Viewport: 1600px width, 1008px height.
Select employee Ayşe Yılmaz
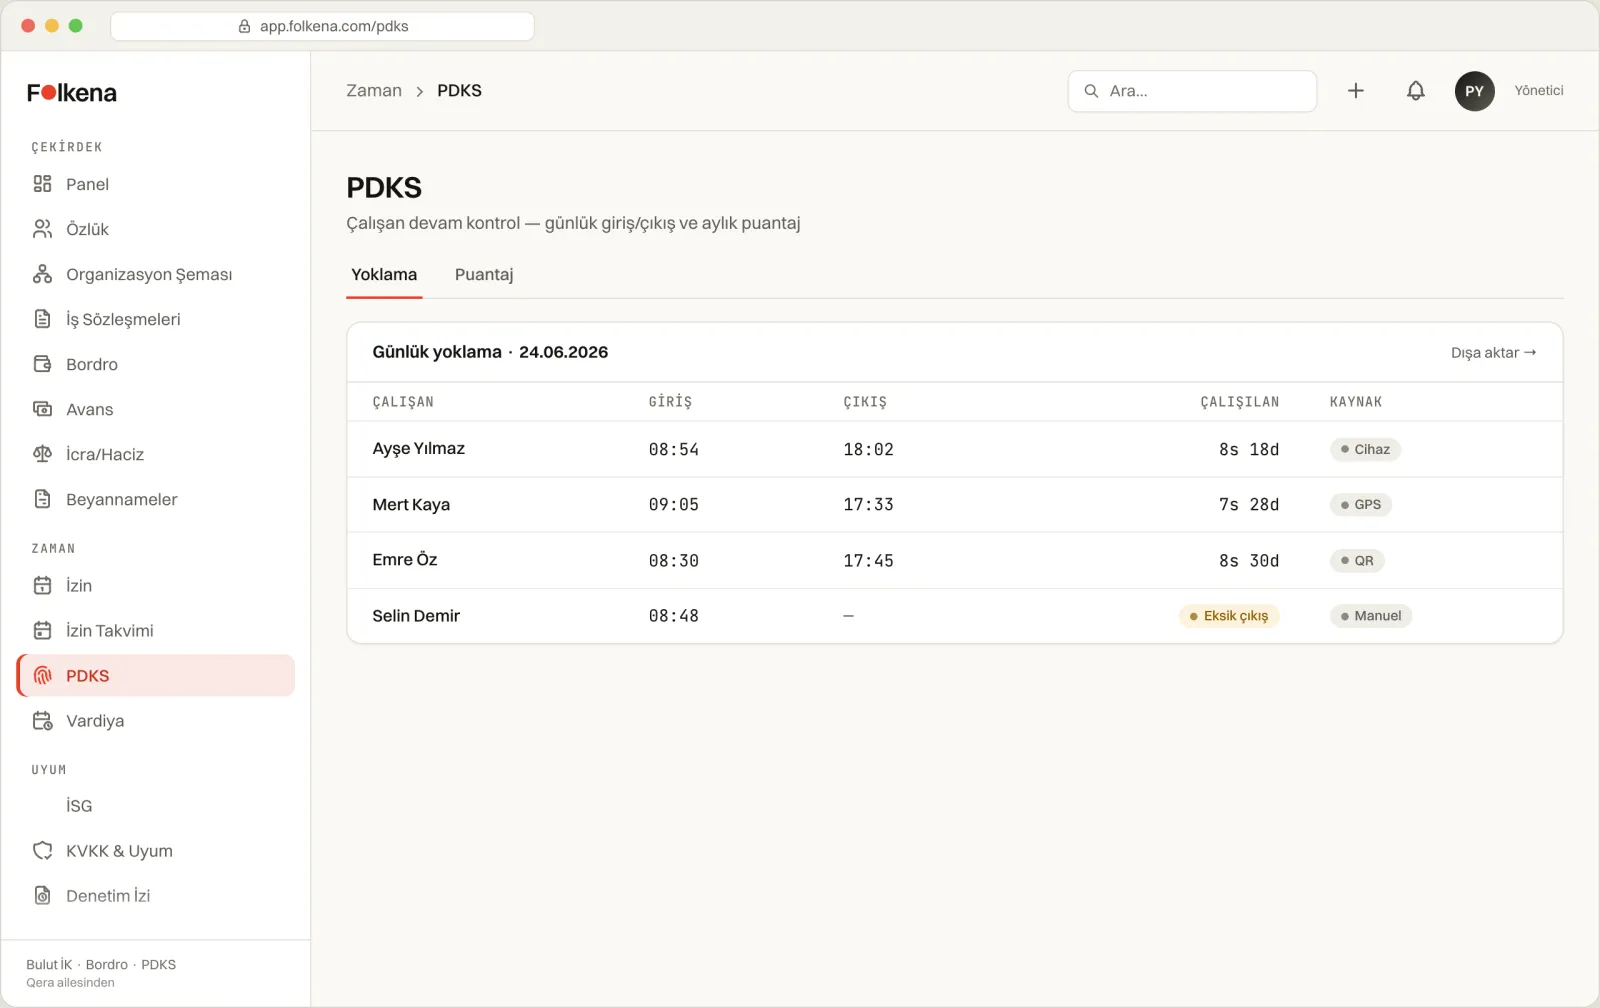pyautogui.click(x=419, y=449)
